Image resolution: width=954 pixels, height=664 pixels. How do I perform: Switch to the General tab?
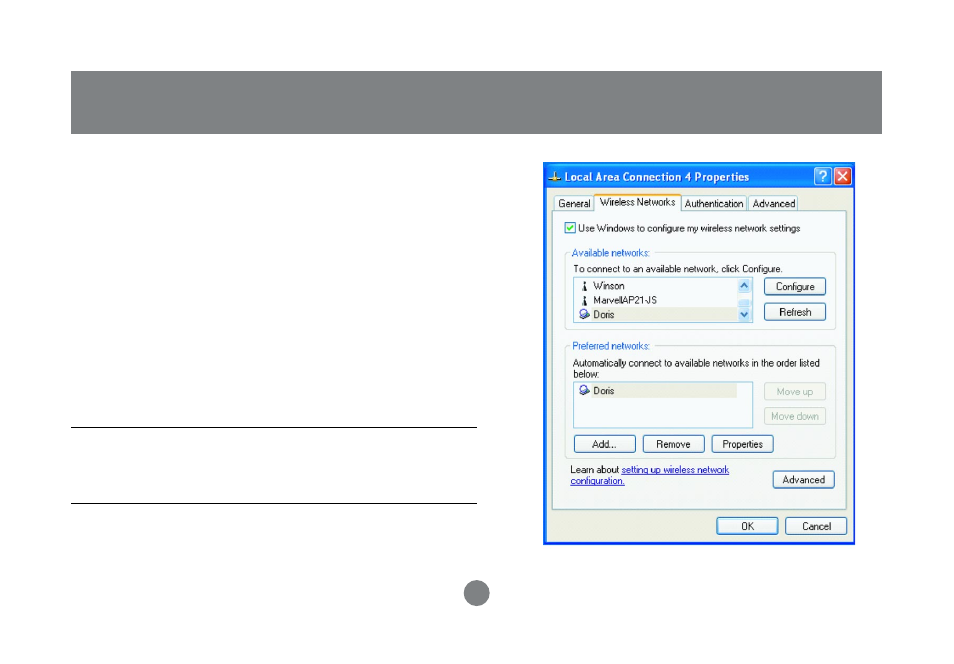(574, 203)
